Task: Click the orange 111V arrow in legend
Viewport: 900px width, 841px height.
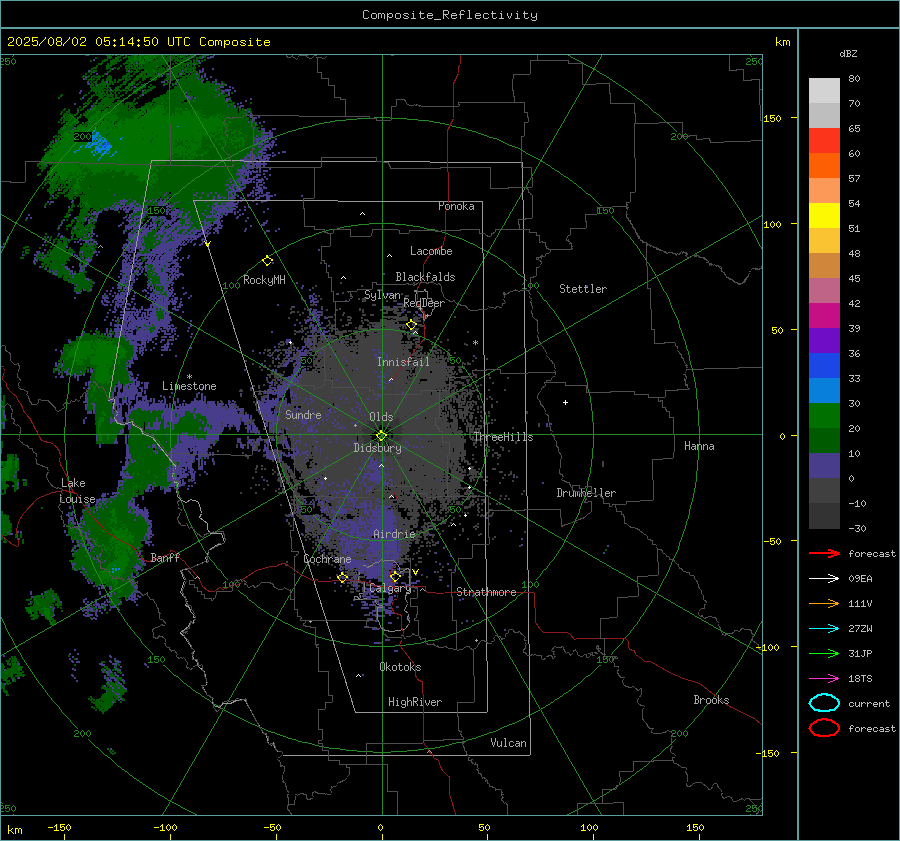Action: pos(824,603)
